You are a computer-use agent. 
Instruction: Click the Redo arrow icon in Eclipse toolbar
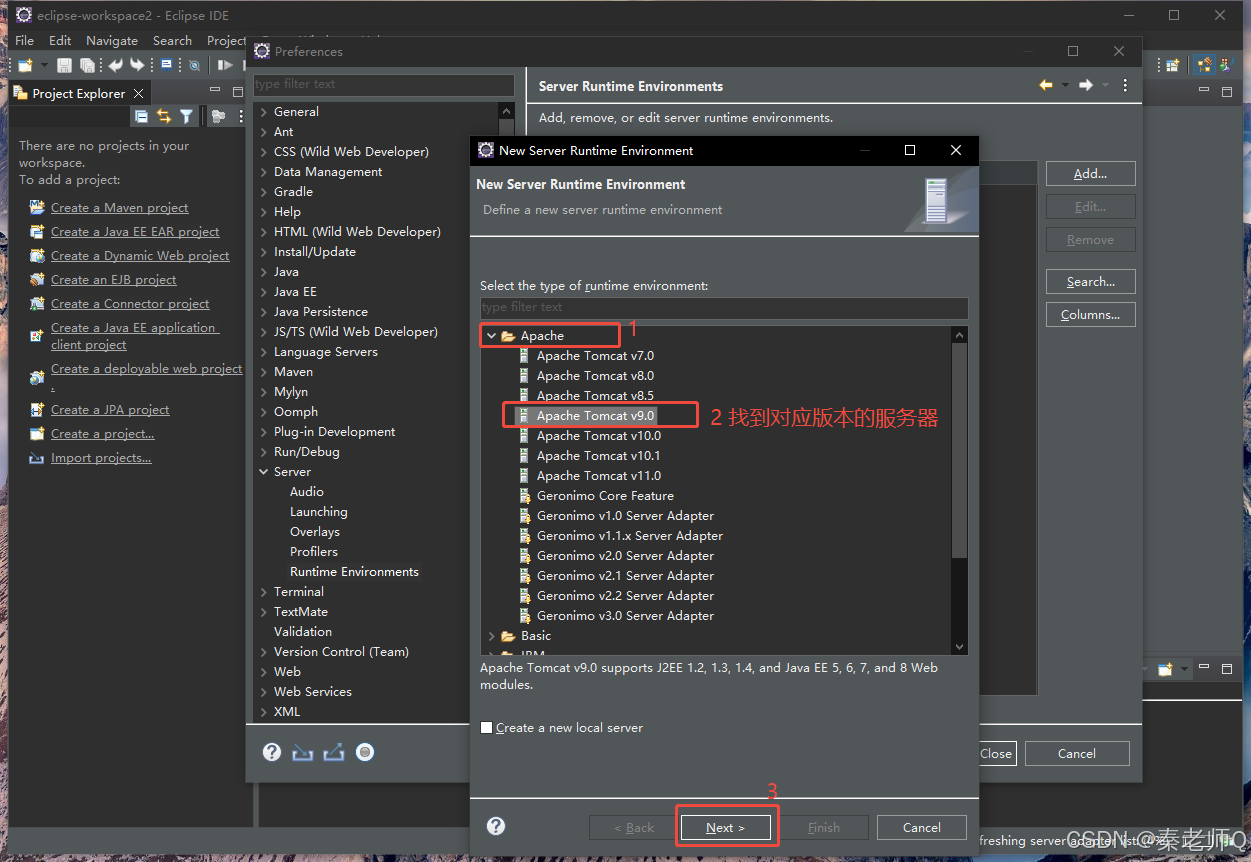[137, 65]
